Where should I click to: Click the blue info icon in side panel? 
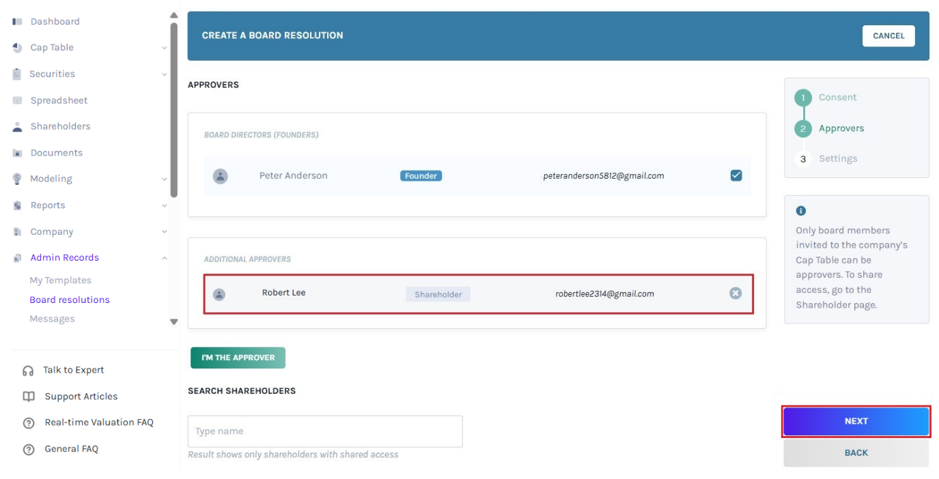(x=801, y=211)
